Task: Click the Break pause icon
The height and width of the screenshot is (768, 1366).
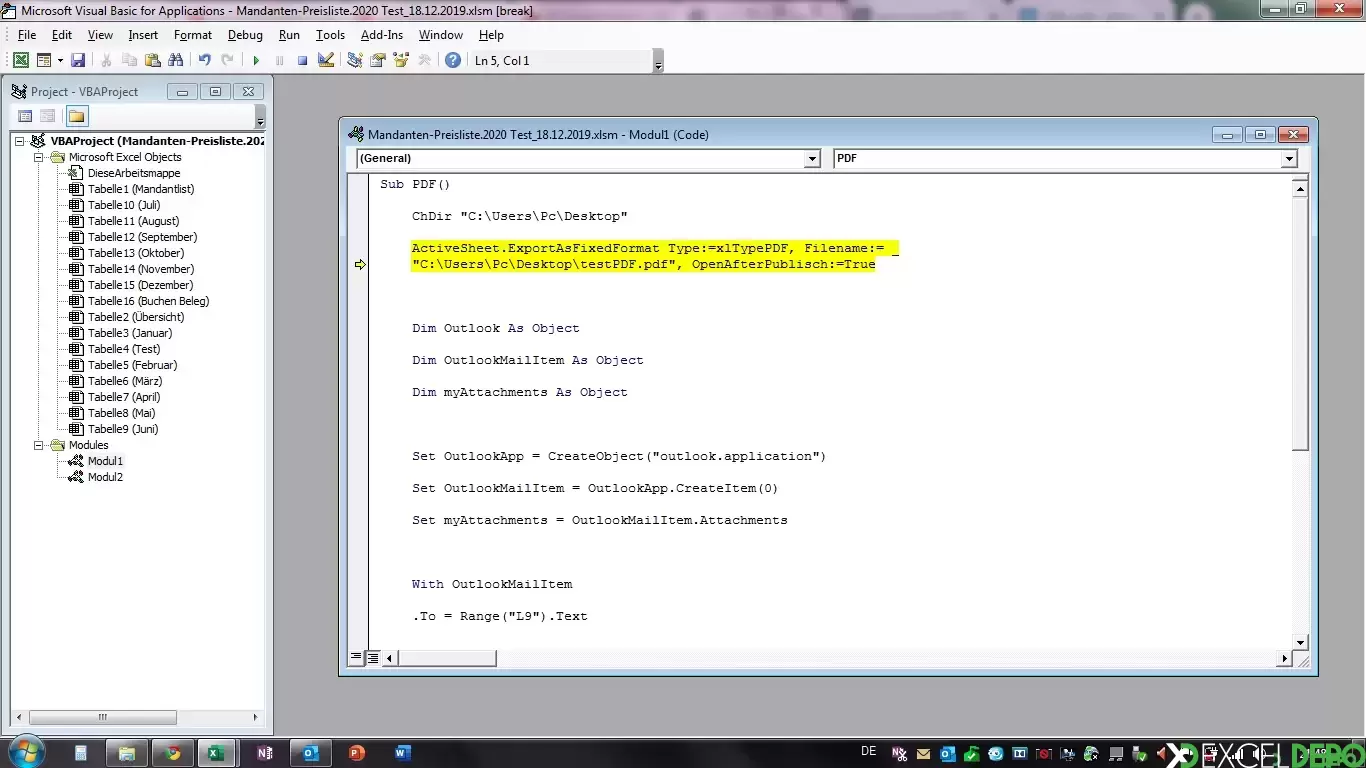Action: pyautogui.click(x=279, y=60)
